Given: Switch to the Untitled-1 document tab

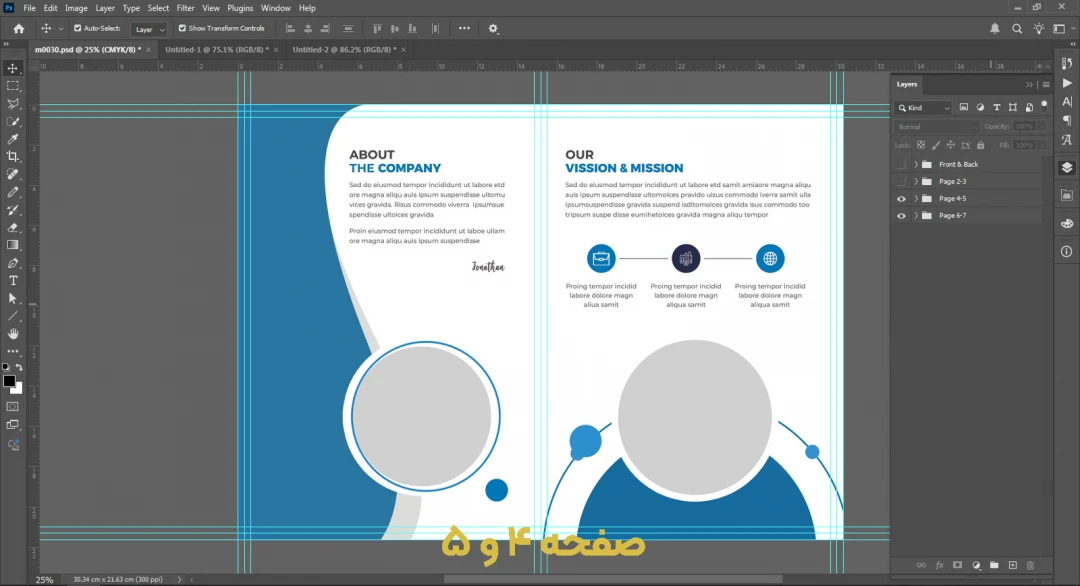Looking at the screenshot, I should 216,49.
